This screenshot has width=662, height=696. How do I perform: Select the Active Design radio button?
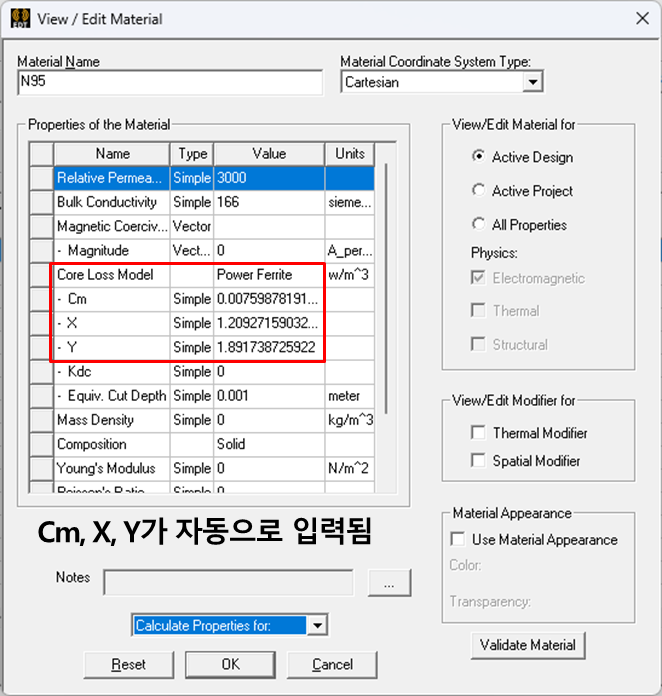point(479,157)
